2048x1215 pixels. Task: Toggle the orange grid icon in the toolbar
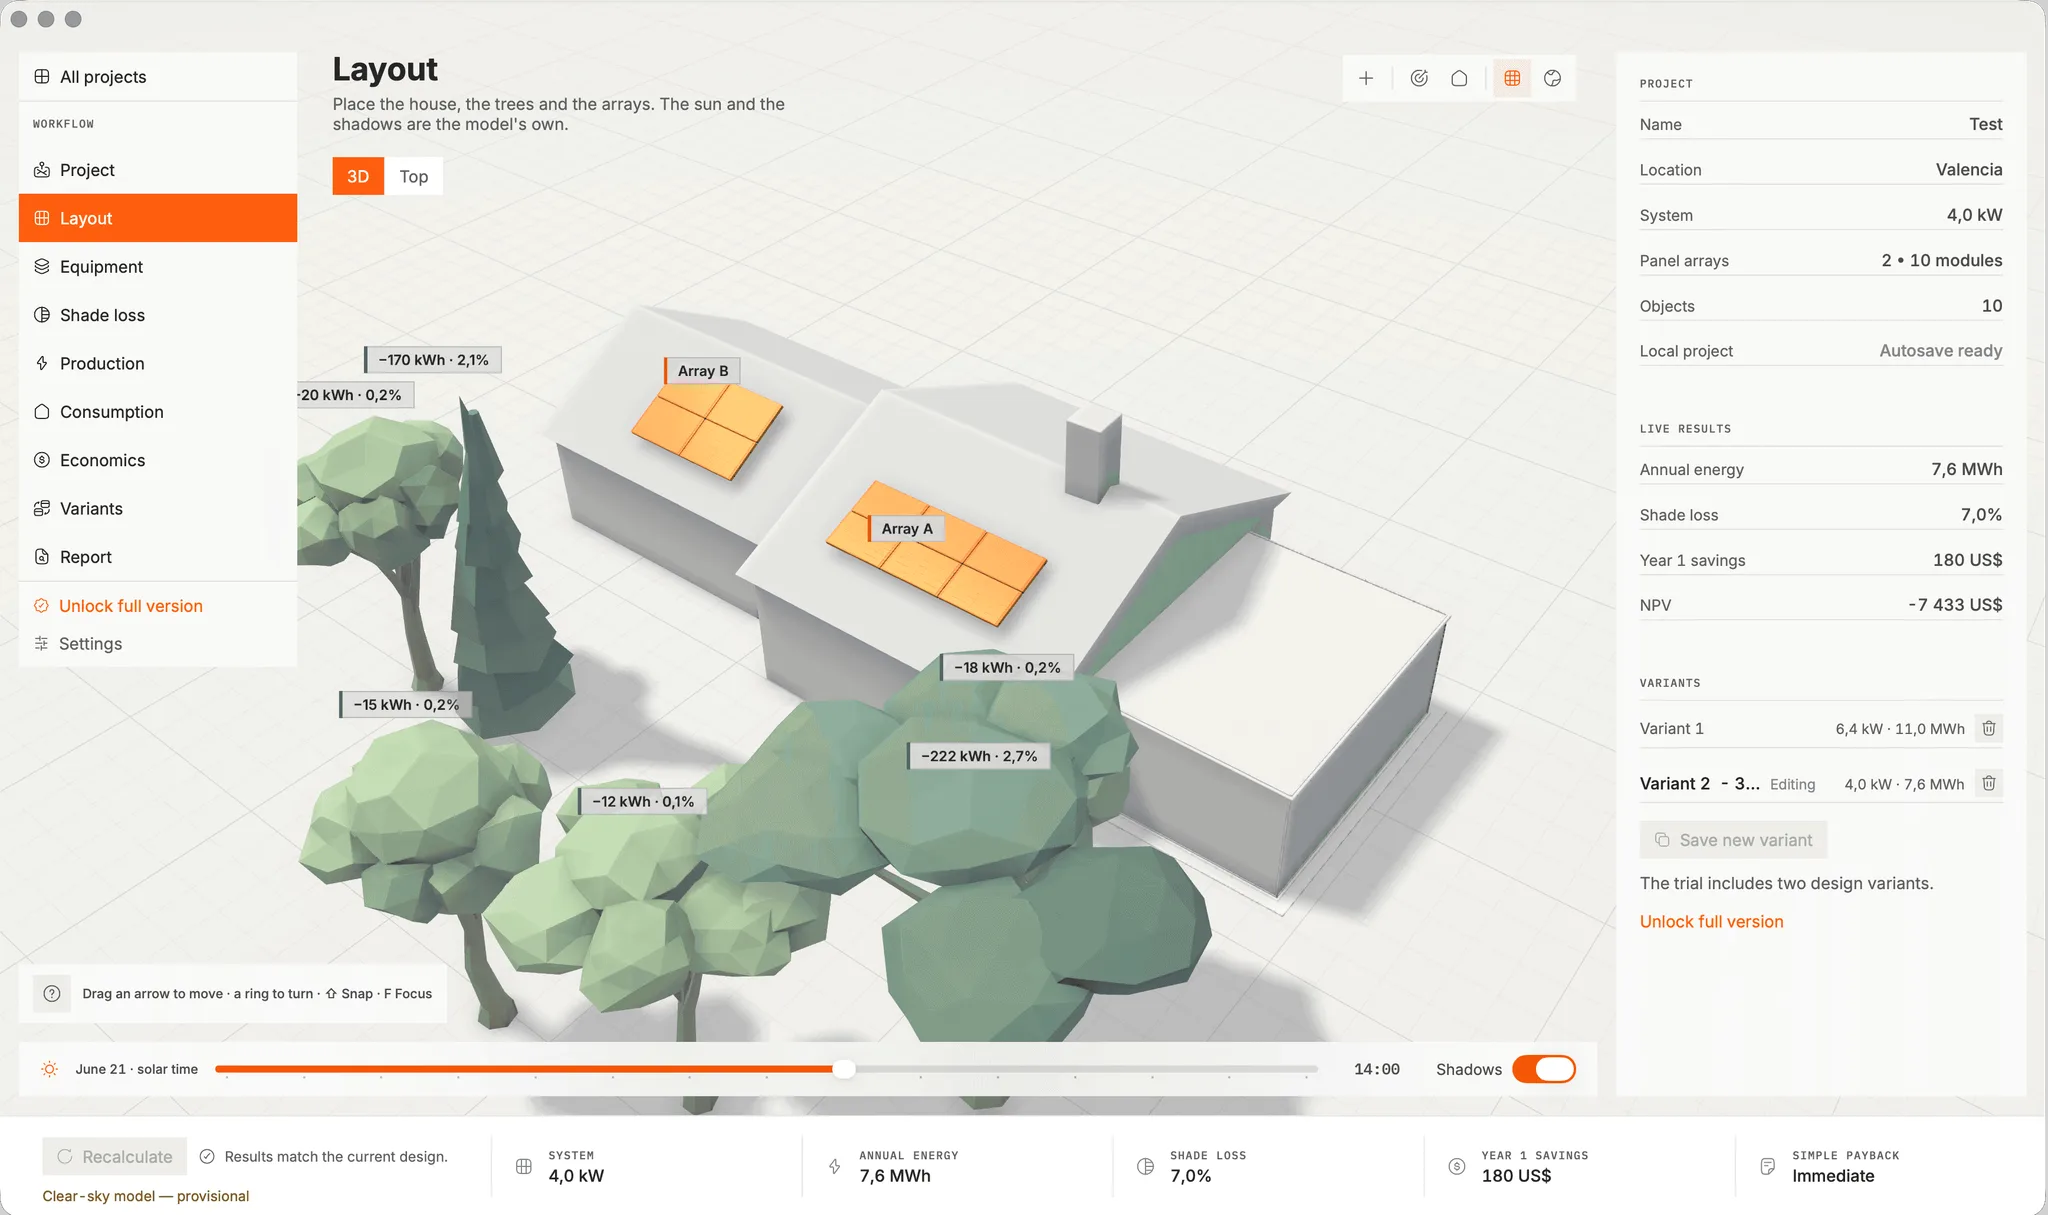coord(1512,78)
